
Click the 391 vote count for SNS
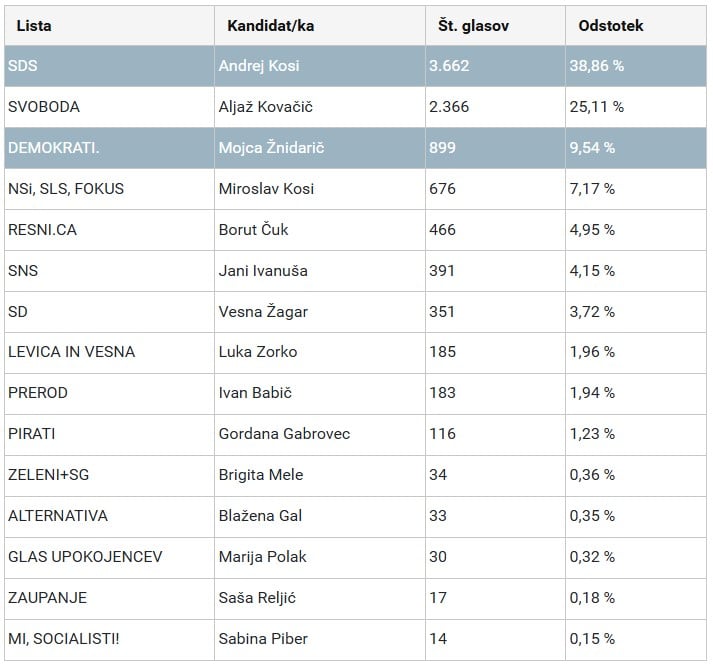coord(441,271)
